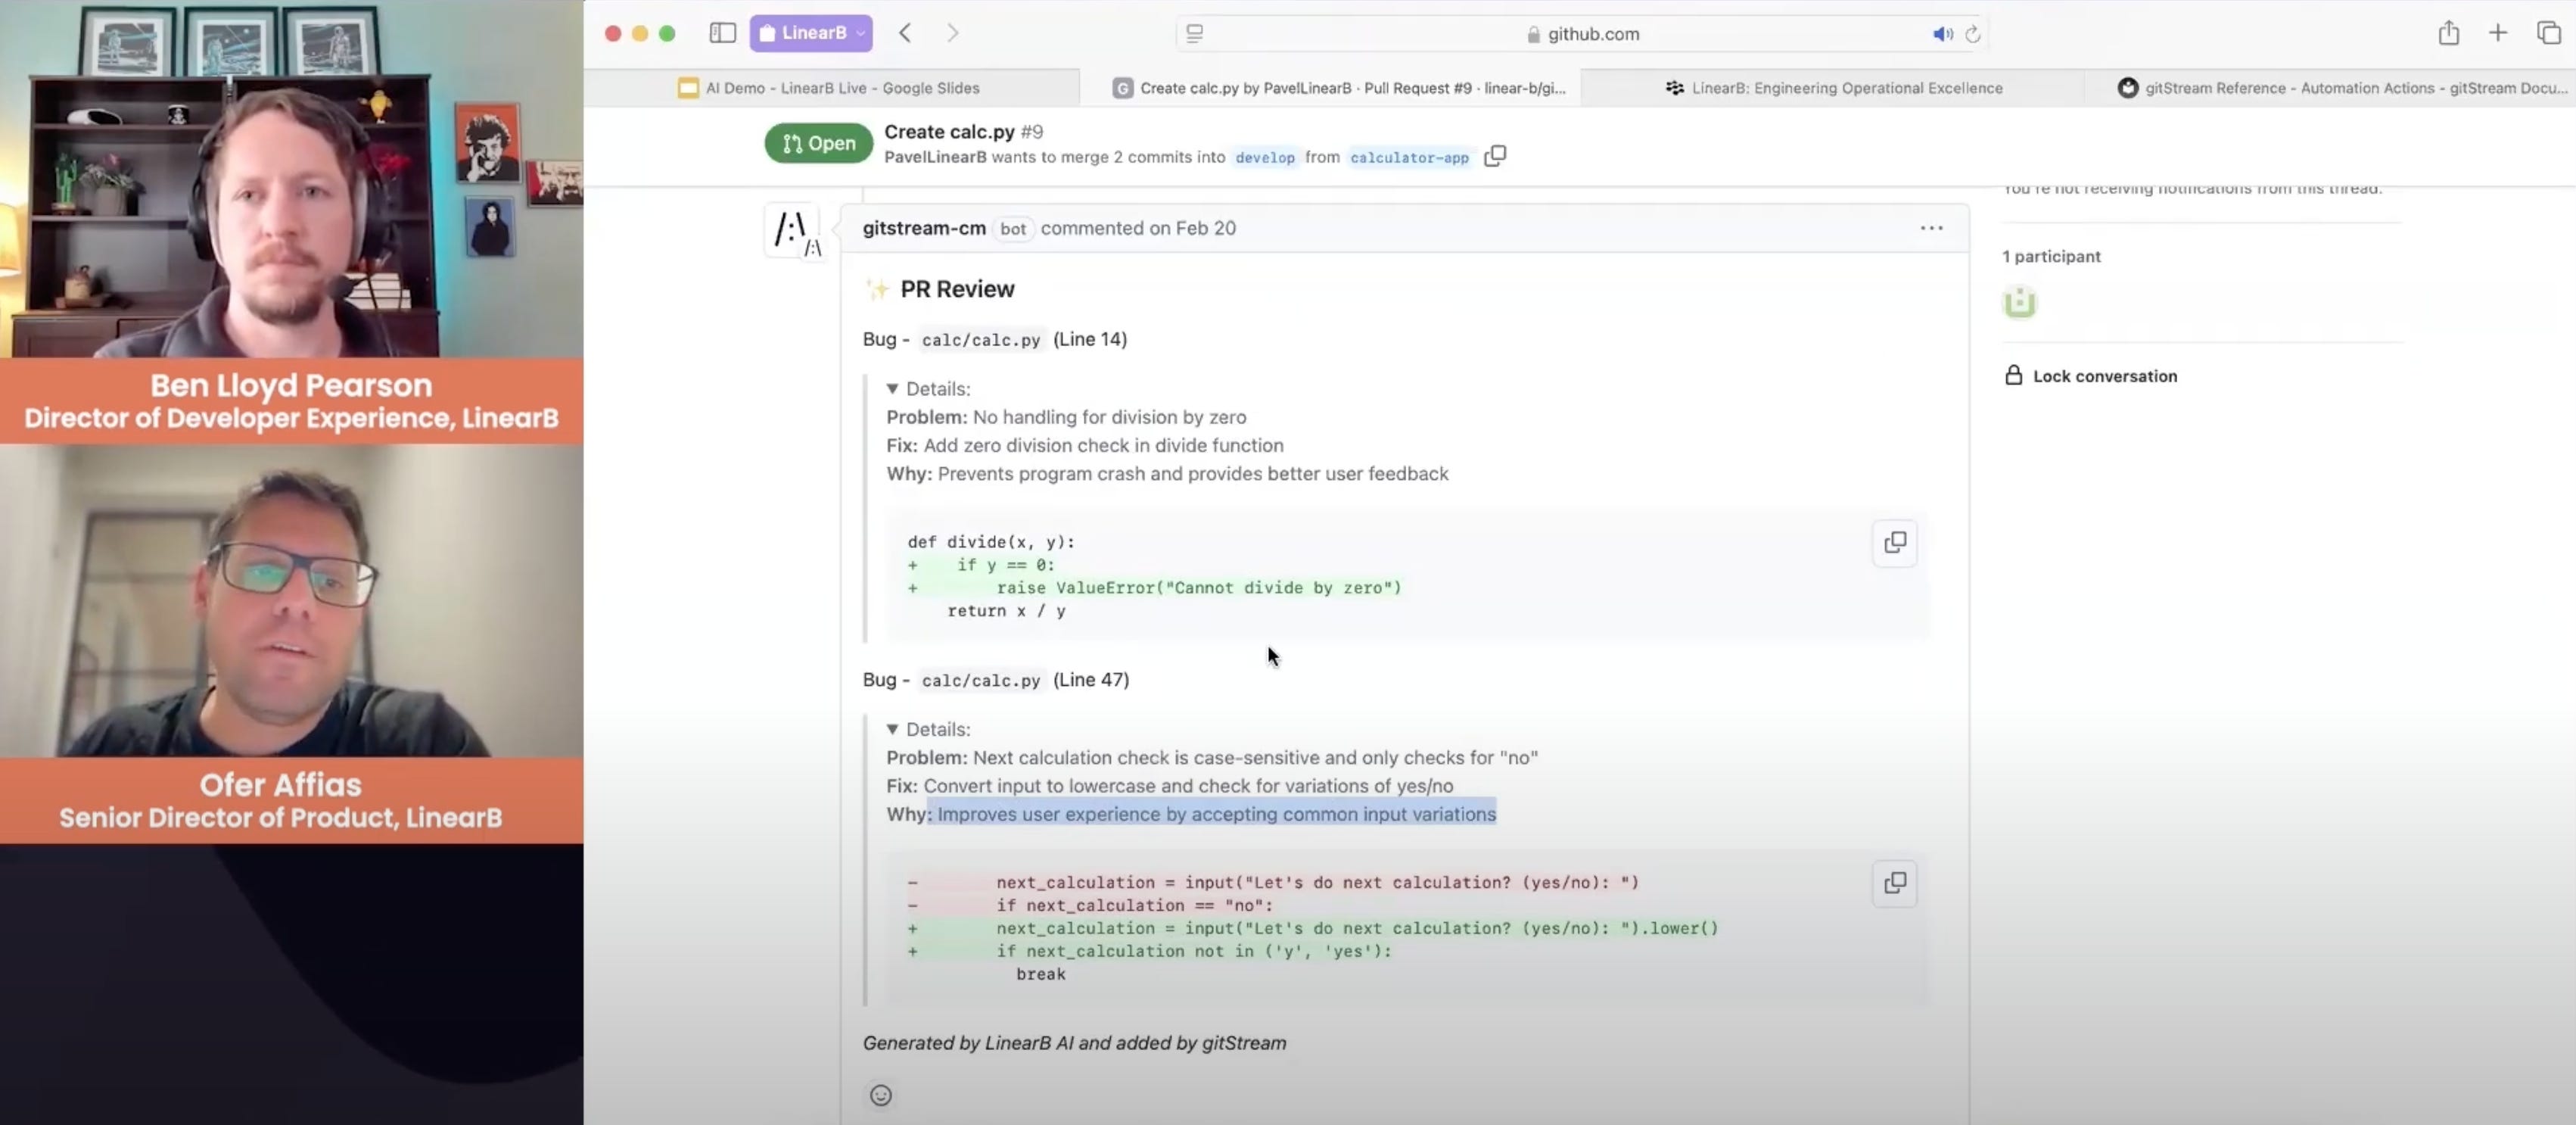Copy the branch name with the copy icon

pos(1495,156)
